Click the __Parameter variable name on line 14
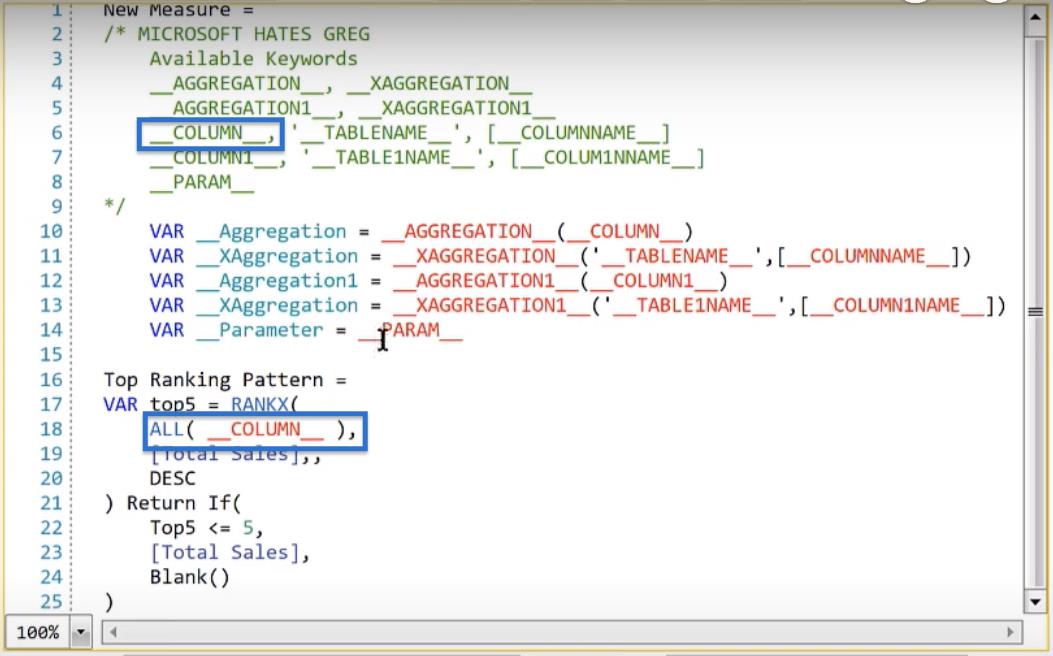The height and width of the screenshot is (656, 1053). click(x=259, y=330)
